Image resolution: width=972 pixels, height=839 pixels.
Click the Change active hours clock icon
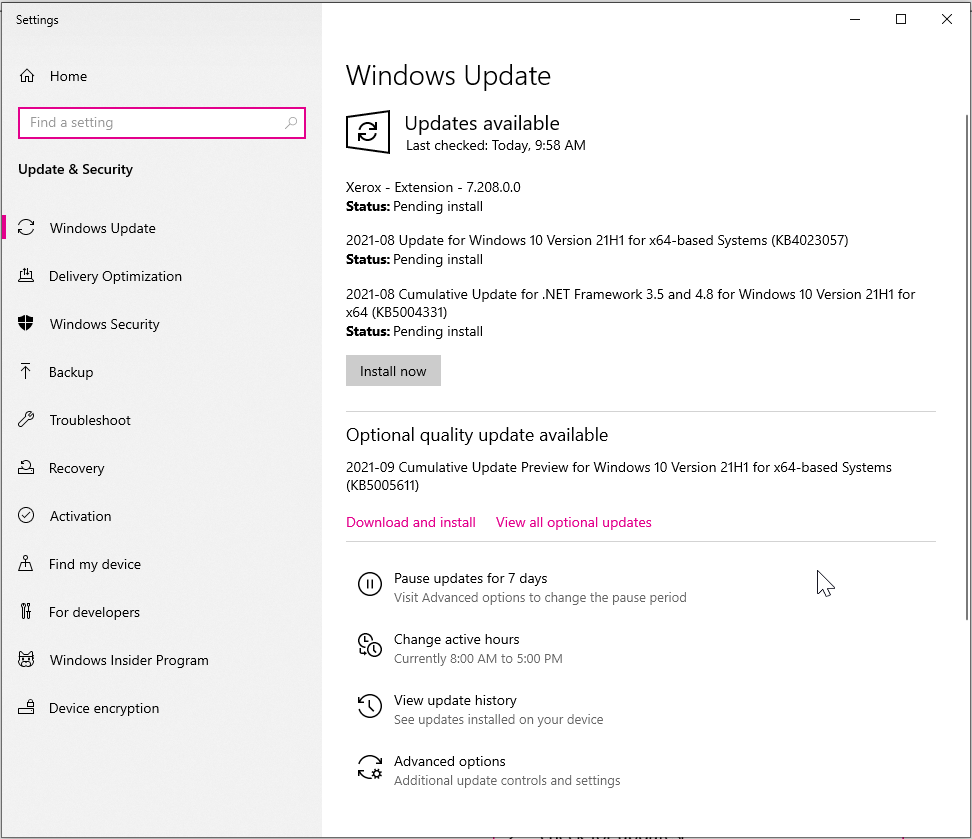pyautogui.click(x=369, y=645)
